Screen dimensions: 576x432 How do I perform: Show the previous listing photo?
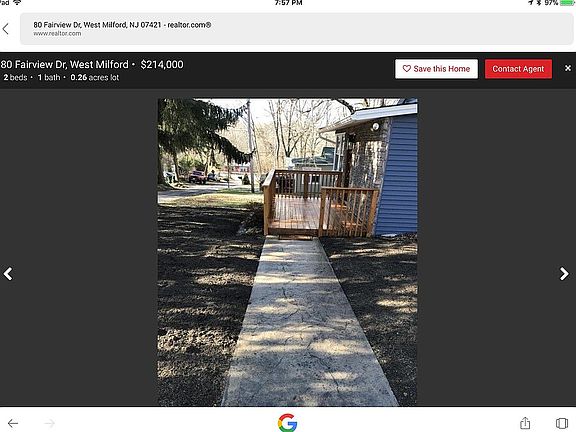tap(8, 274)
